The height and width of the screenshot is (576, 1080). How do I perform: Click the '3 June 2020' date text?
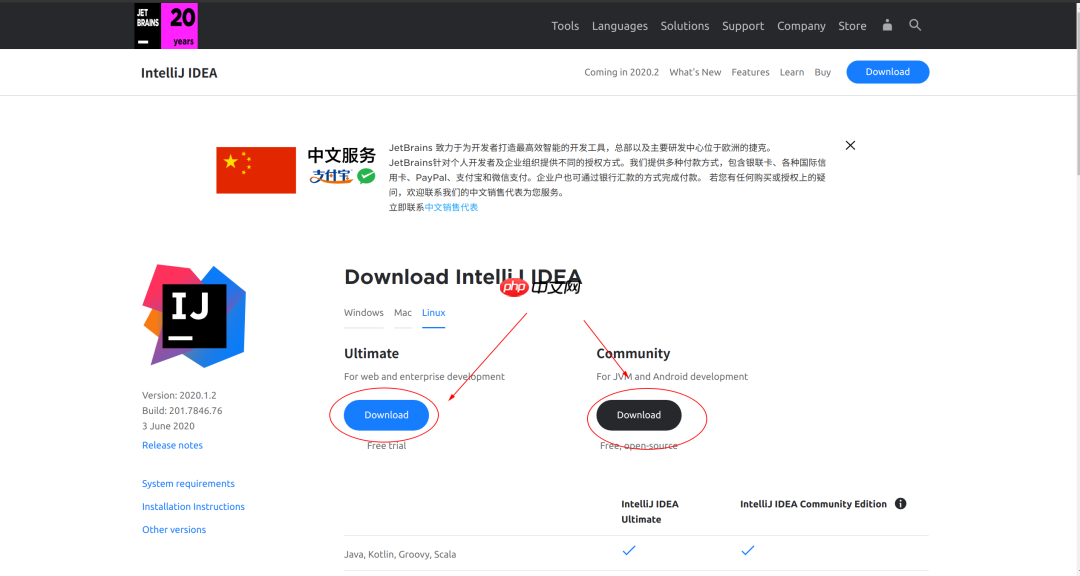point(168,426)
